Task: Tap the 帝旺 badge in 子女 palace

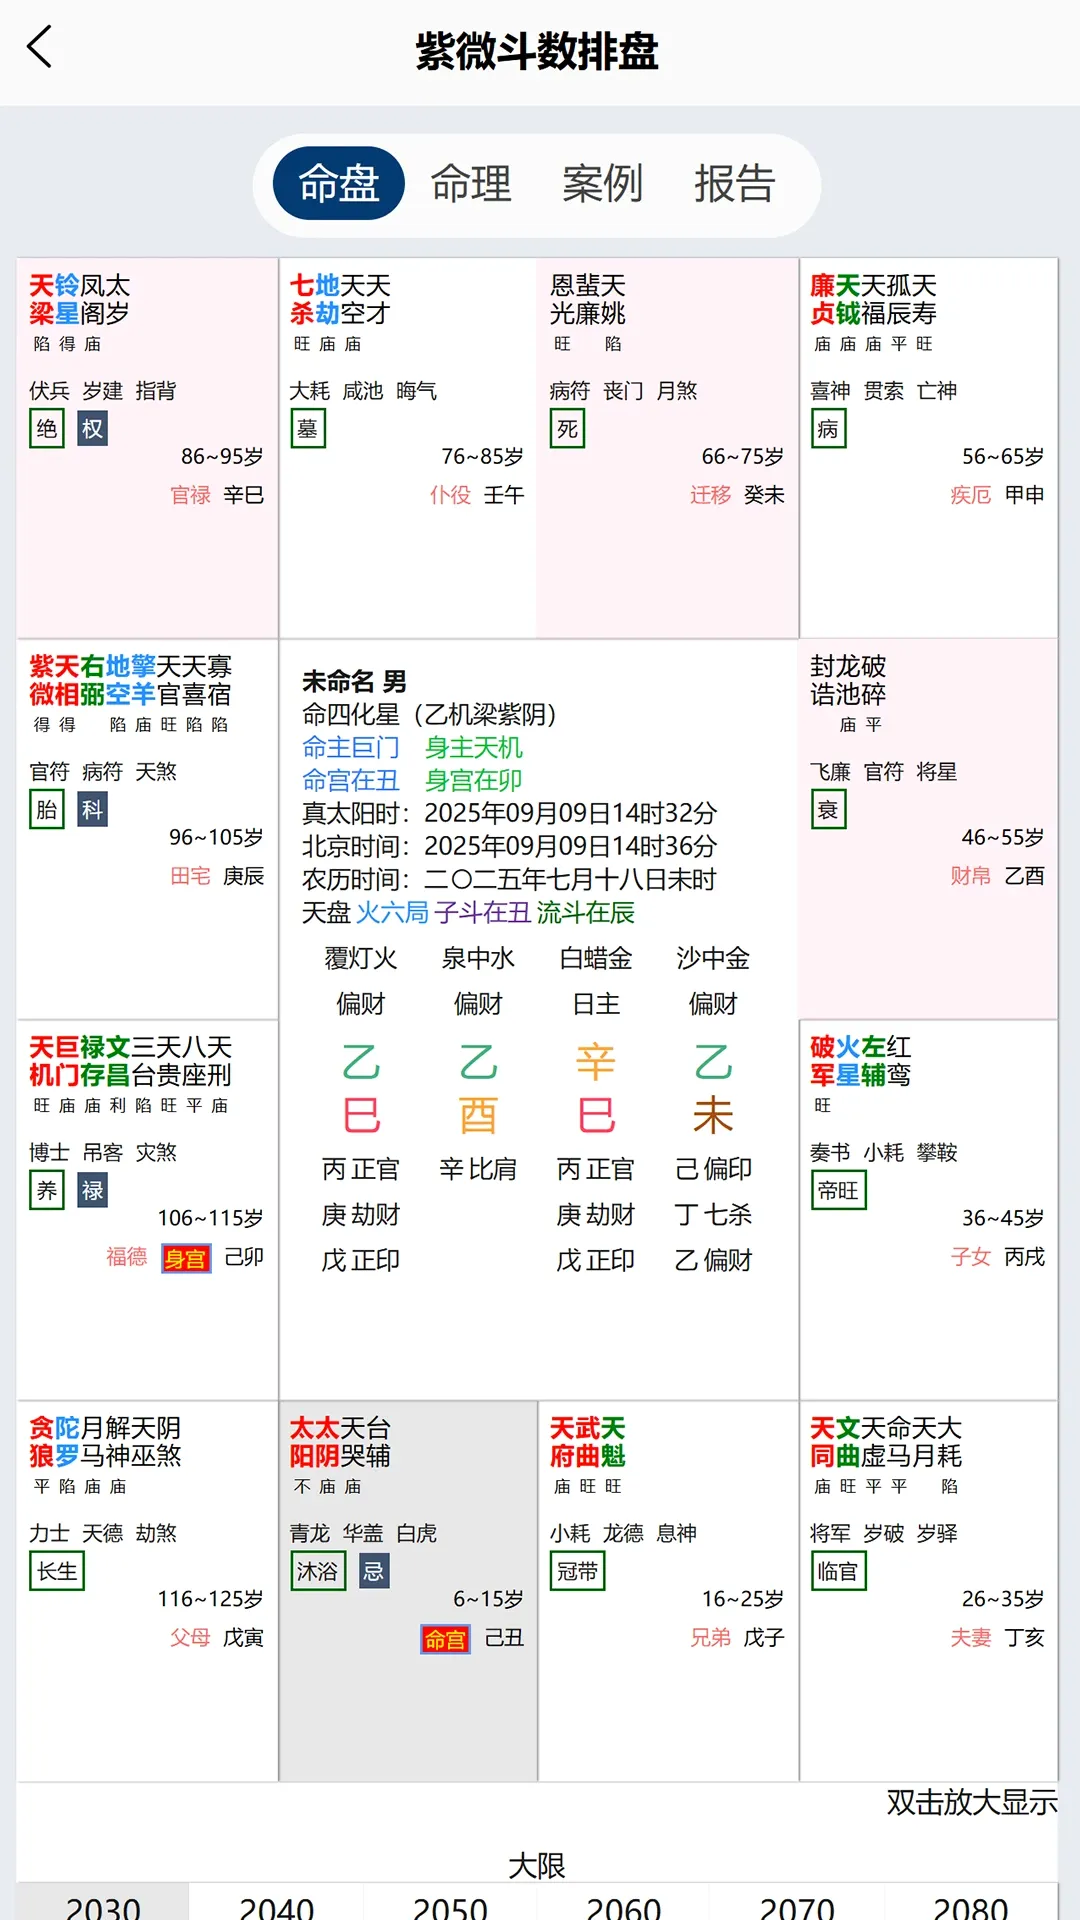Action: 838,1191
